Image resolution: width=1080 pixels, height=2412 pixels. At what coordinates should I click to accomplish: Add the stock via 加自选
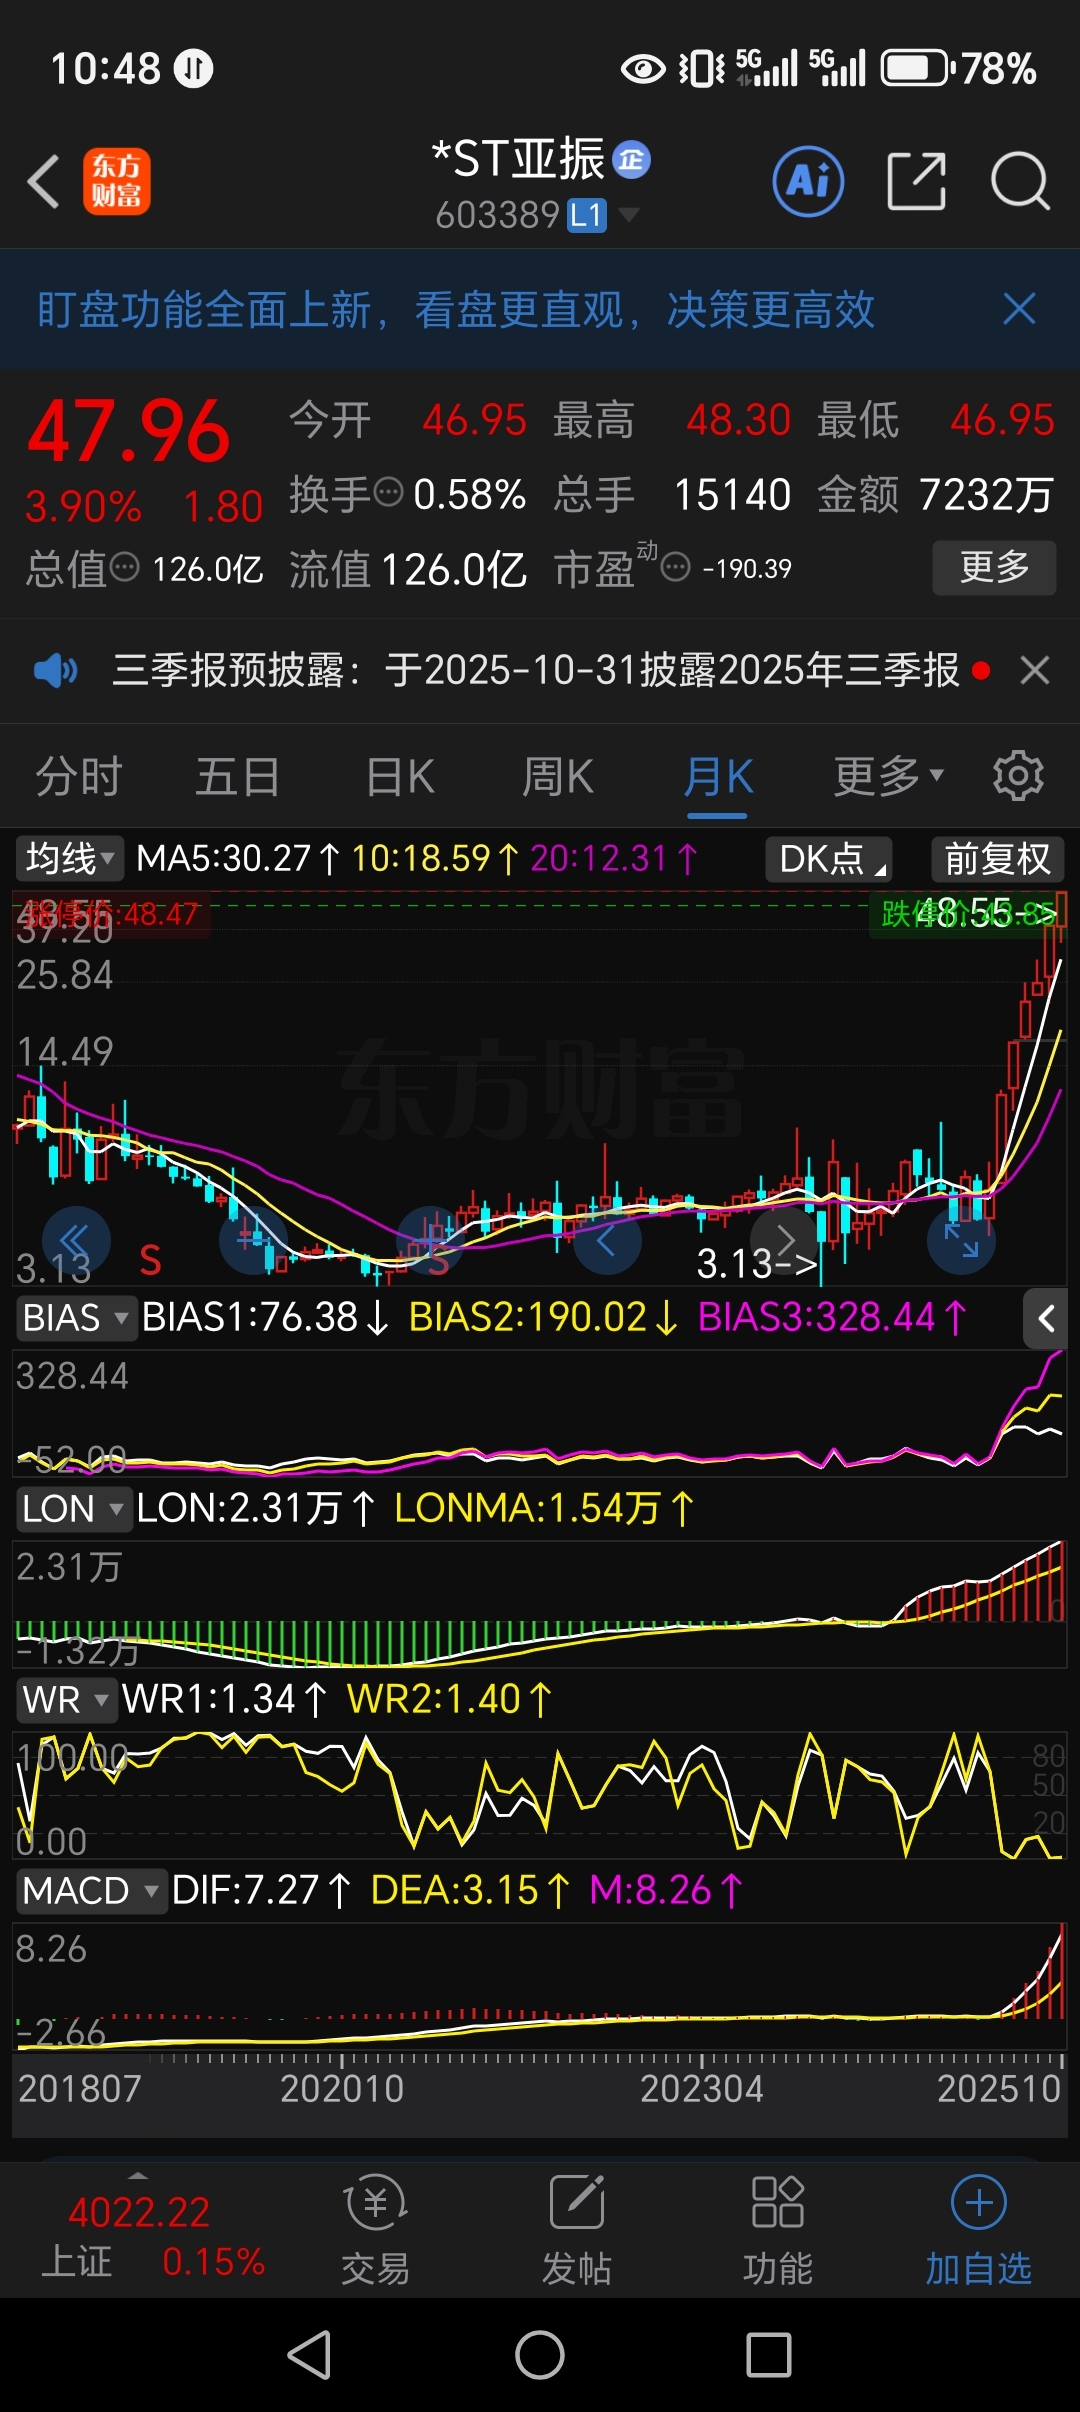point(978,2230)
